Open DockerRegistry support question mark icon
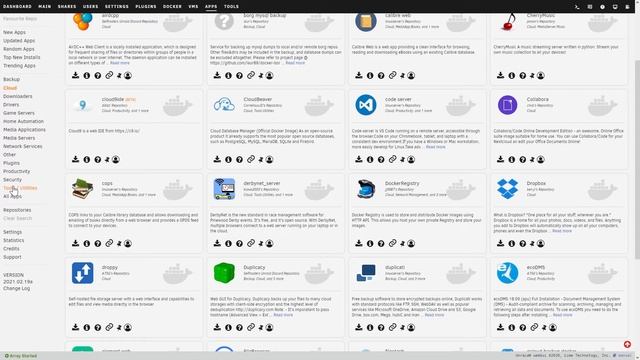This screenshot has height=360, width=640. [381, 243]
